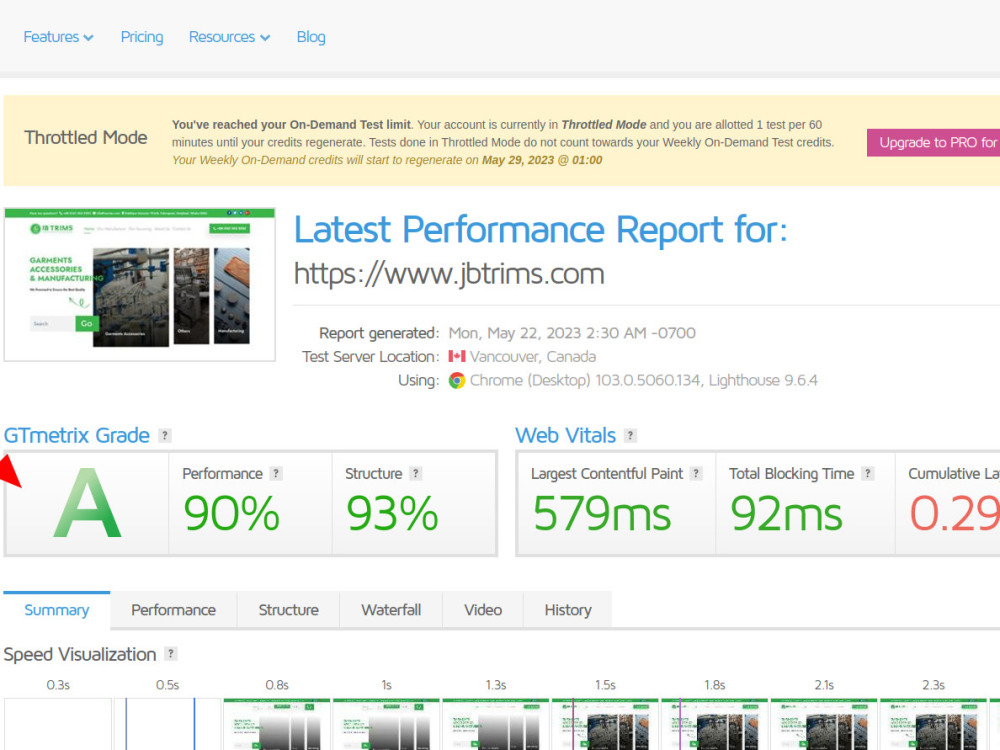1000x750 pixels.
Task: Open the Features dropdown menu
Action: coord(58,37)
